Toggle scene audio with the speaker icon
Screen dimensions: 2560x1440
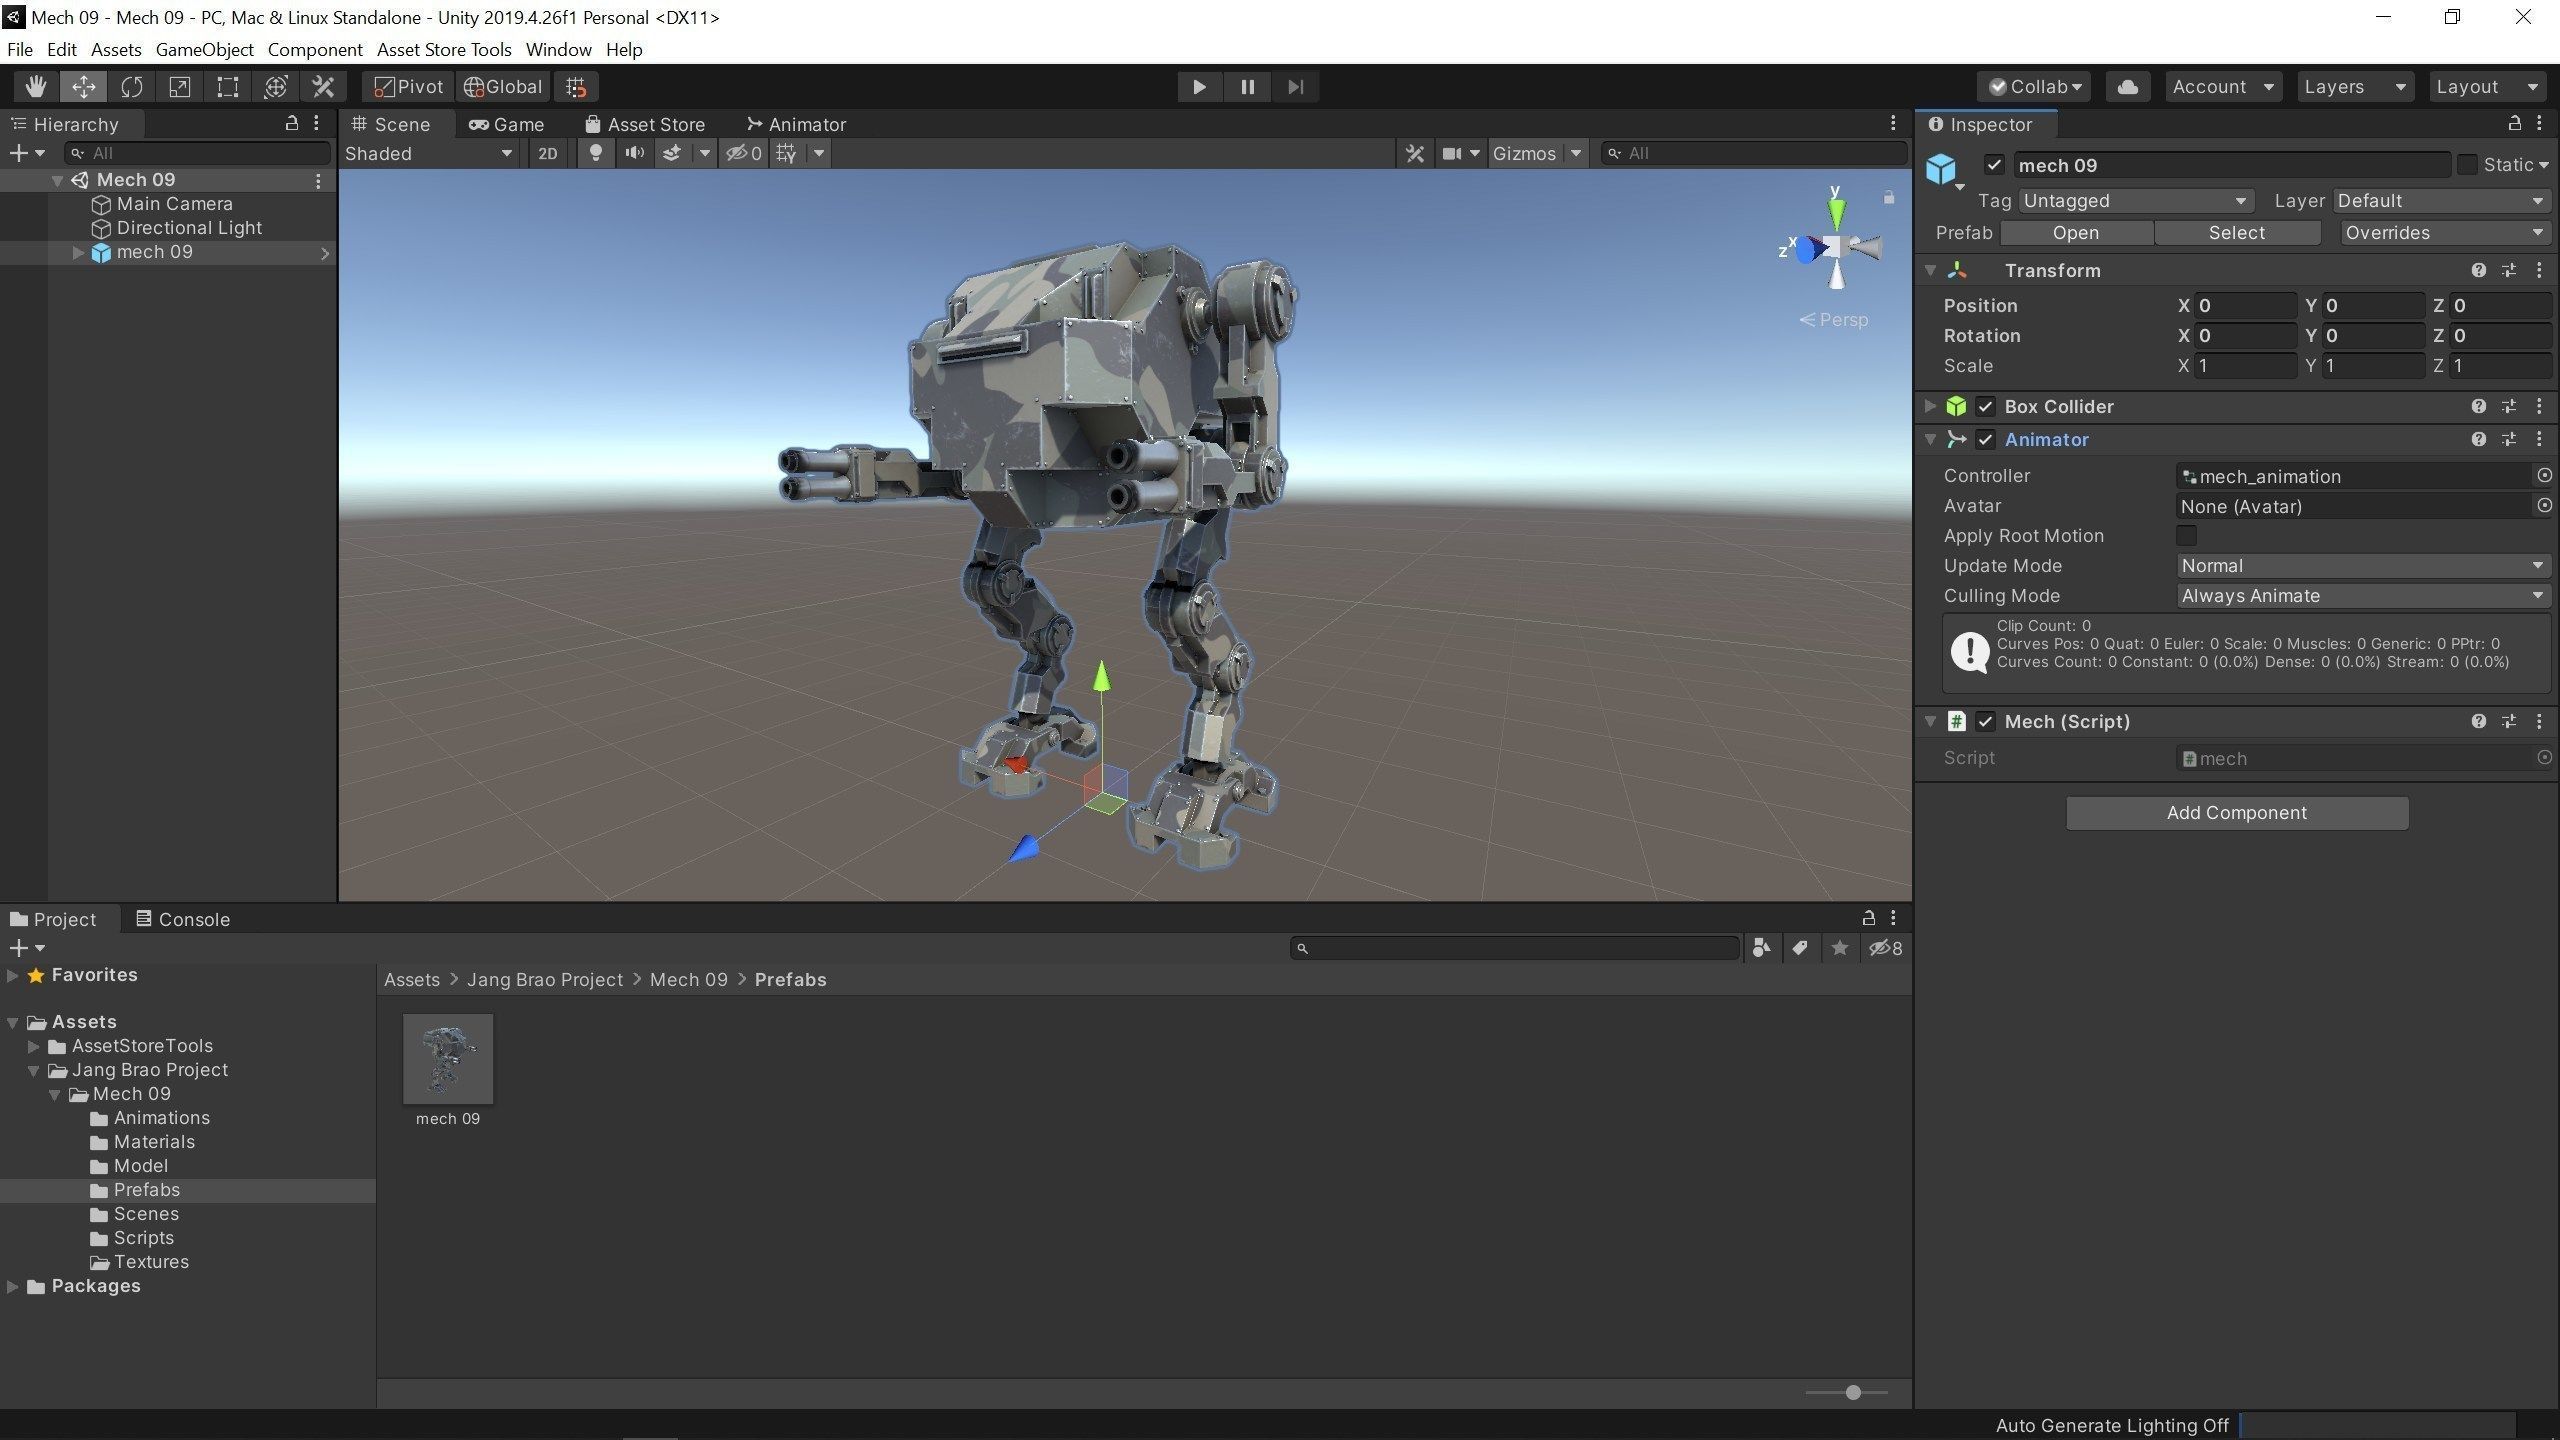[634, 153]
